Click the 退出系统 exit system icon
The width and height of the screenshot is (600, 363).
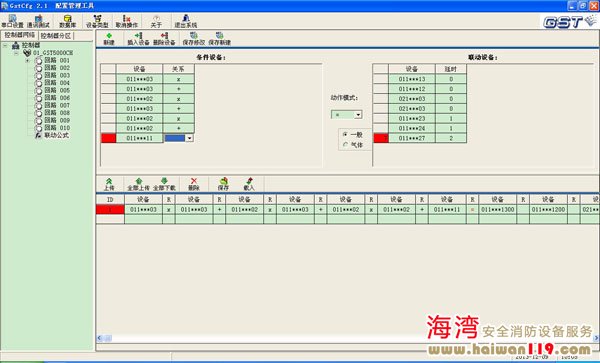[186, 21]
